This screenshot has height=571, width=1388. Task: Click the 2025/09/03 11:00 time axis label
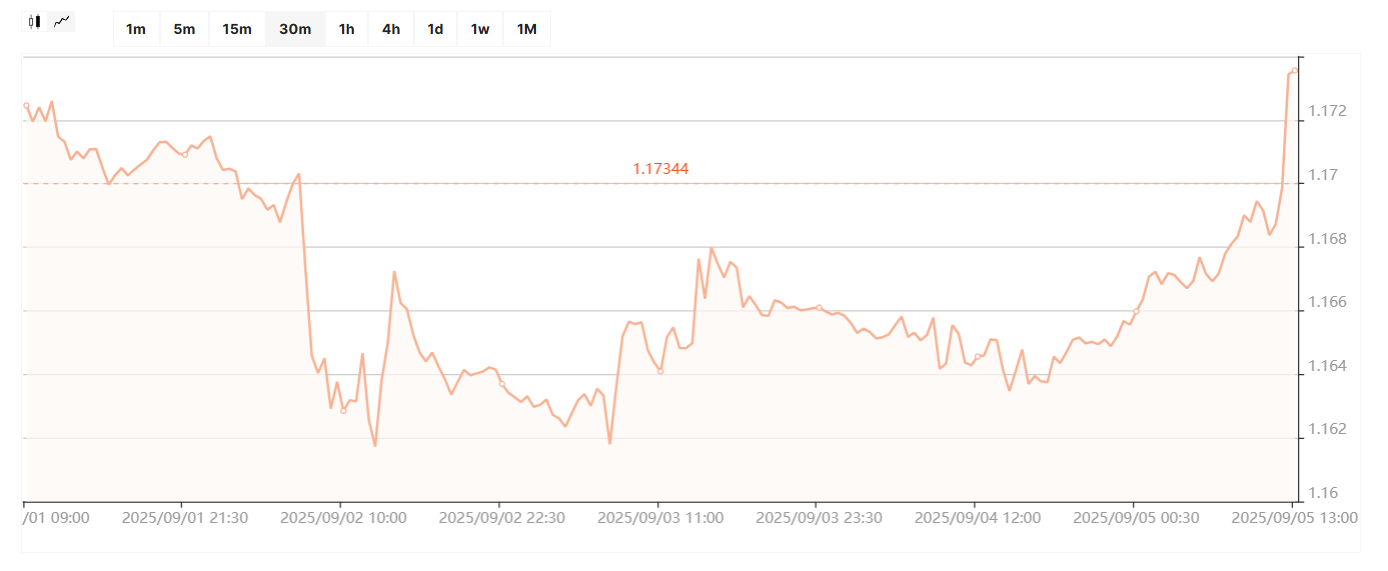pos(660,518)
